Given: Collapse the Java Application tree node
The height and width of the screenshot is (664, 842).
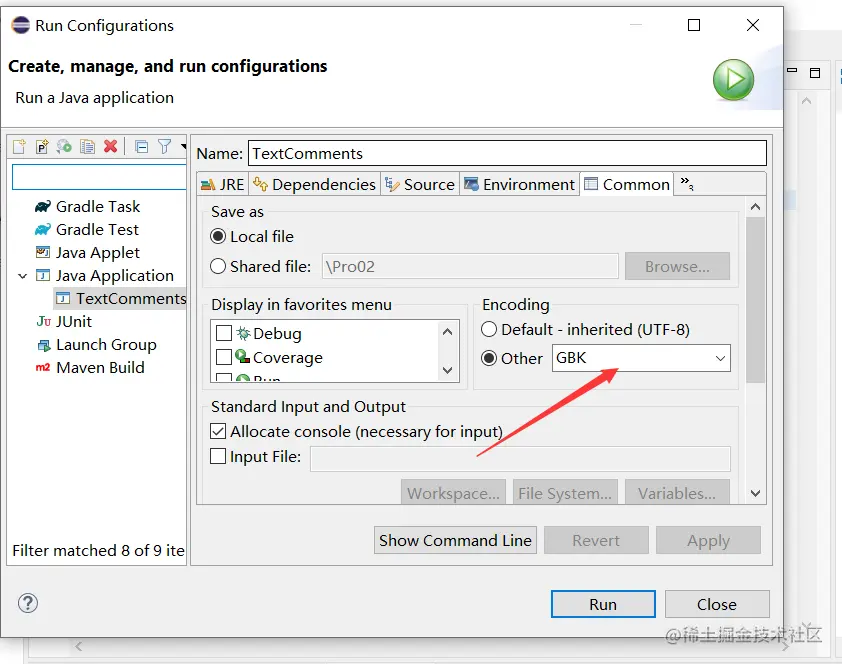Looking at the screenshot, I should pos(22,276).
